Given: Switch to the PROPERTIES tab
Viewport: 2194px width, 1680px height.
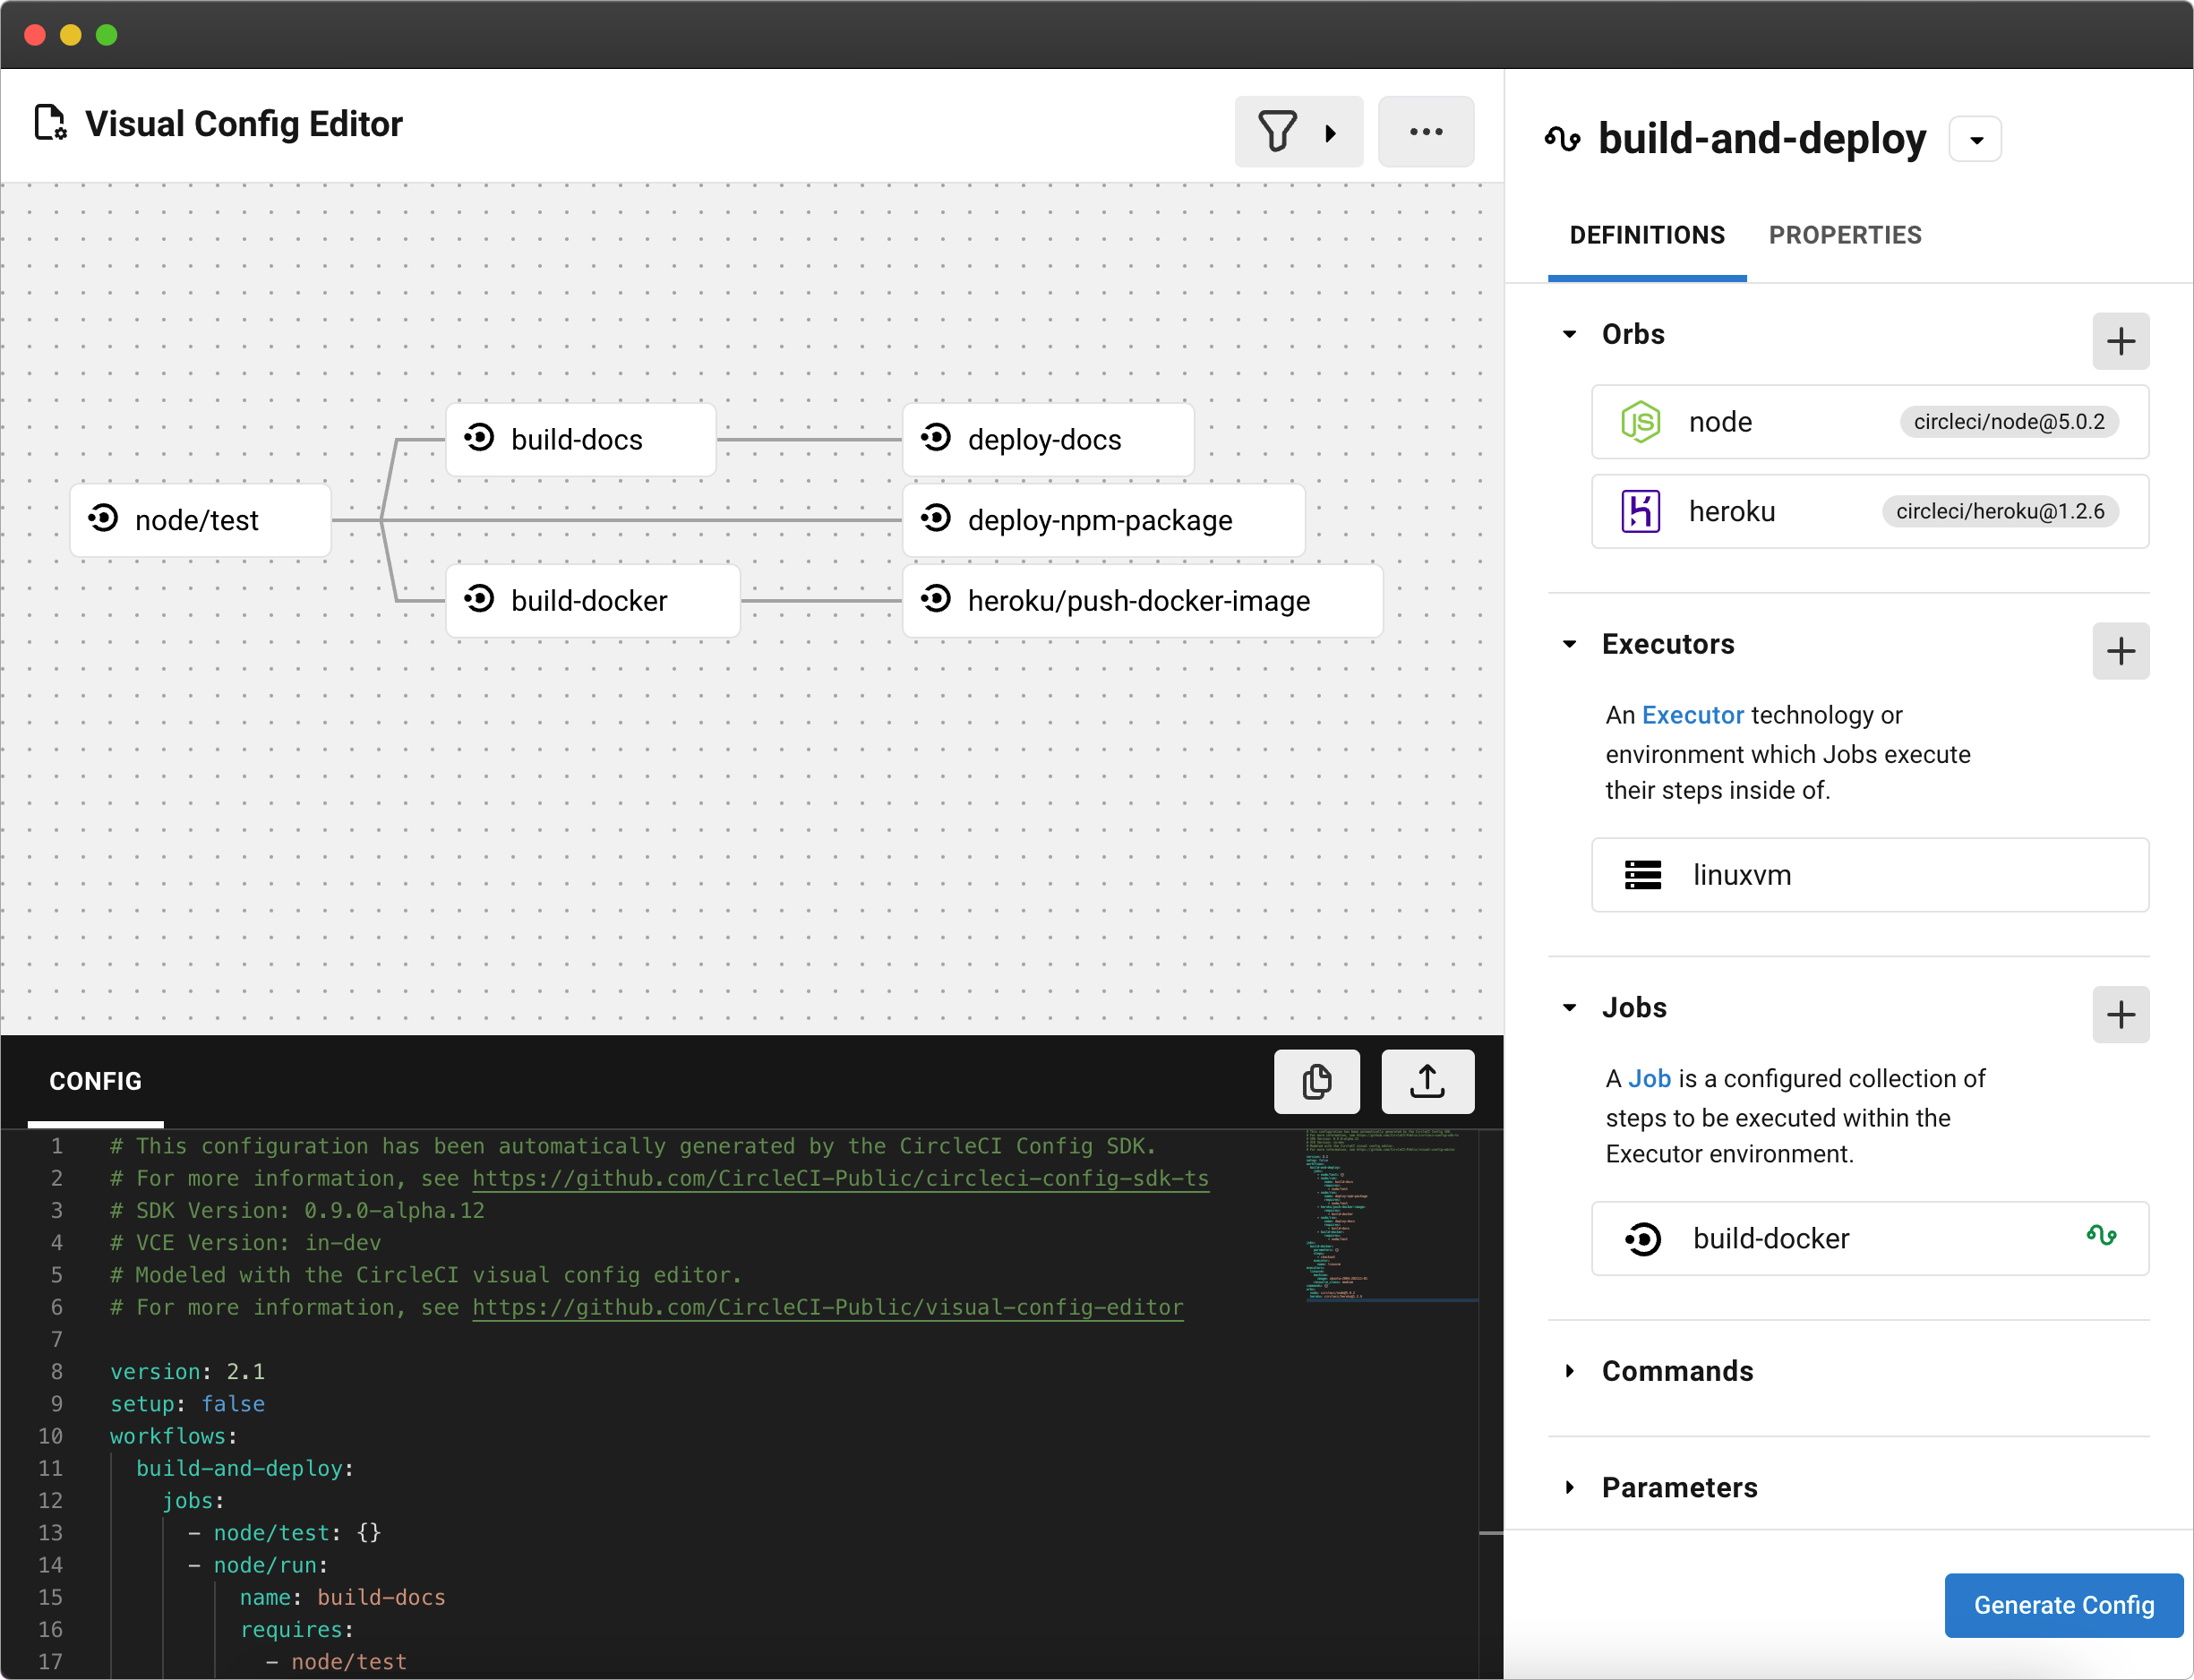Looking at the screenshot, I should (1844, 235).
